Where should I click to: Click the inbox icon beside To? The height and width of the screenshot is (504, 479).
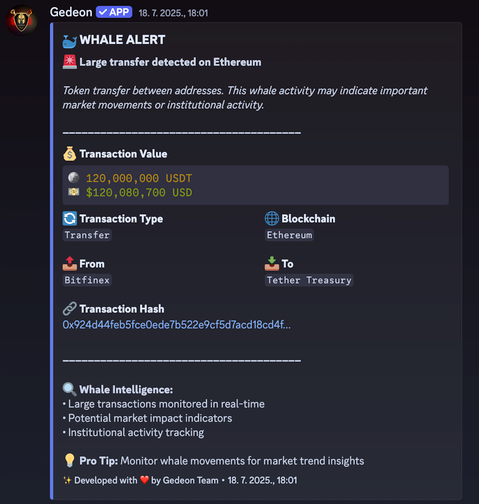[272, 264]
